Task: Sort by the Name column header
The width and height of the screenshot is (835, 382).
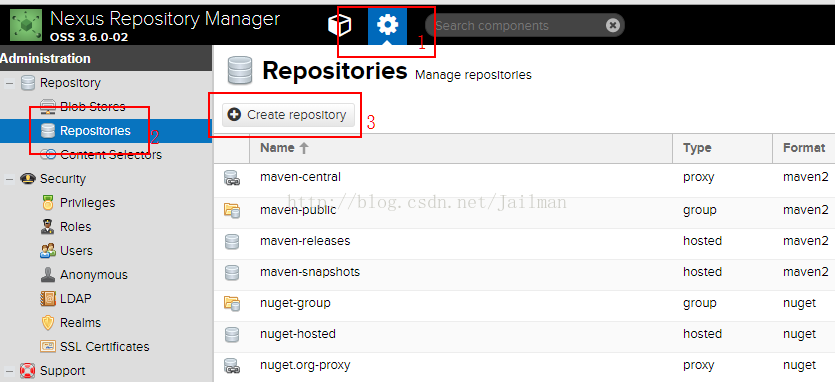Action: [460, 148]
